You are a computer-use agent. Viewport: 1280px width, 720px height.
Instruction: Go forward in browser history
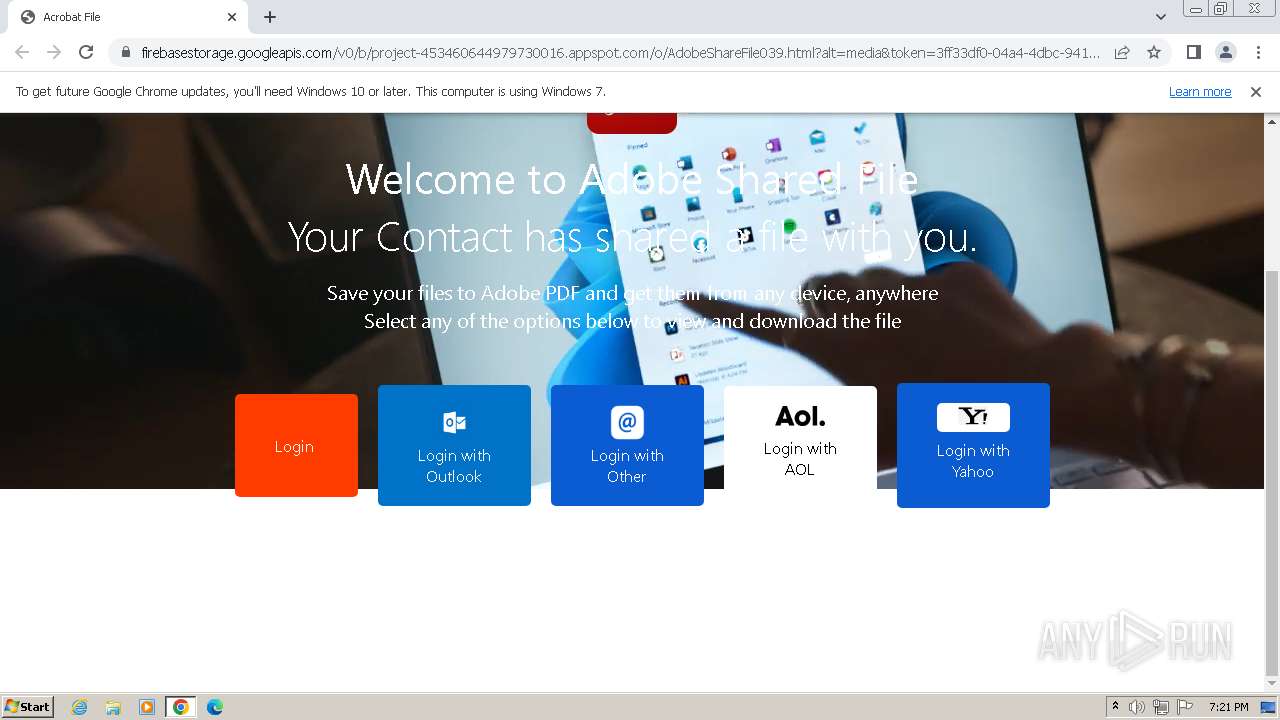pos(54,52)
